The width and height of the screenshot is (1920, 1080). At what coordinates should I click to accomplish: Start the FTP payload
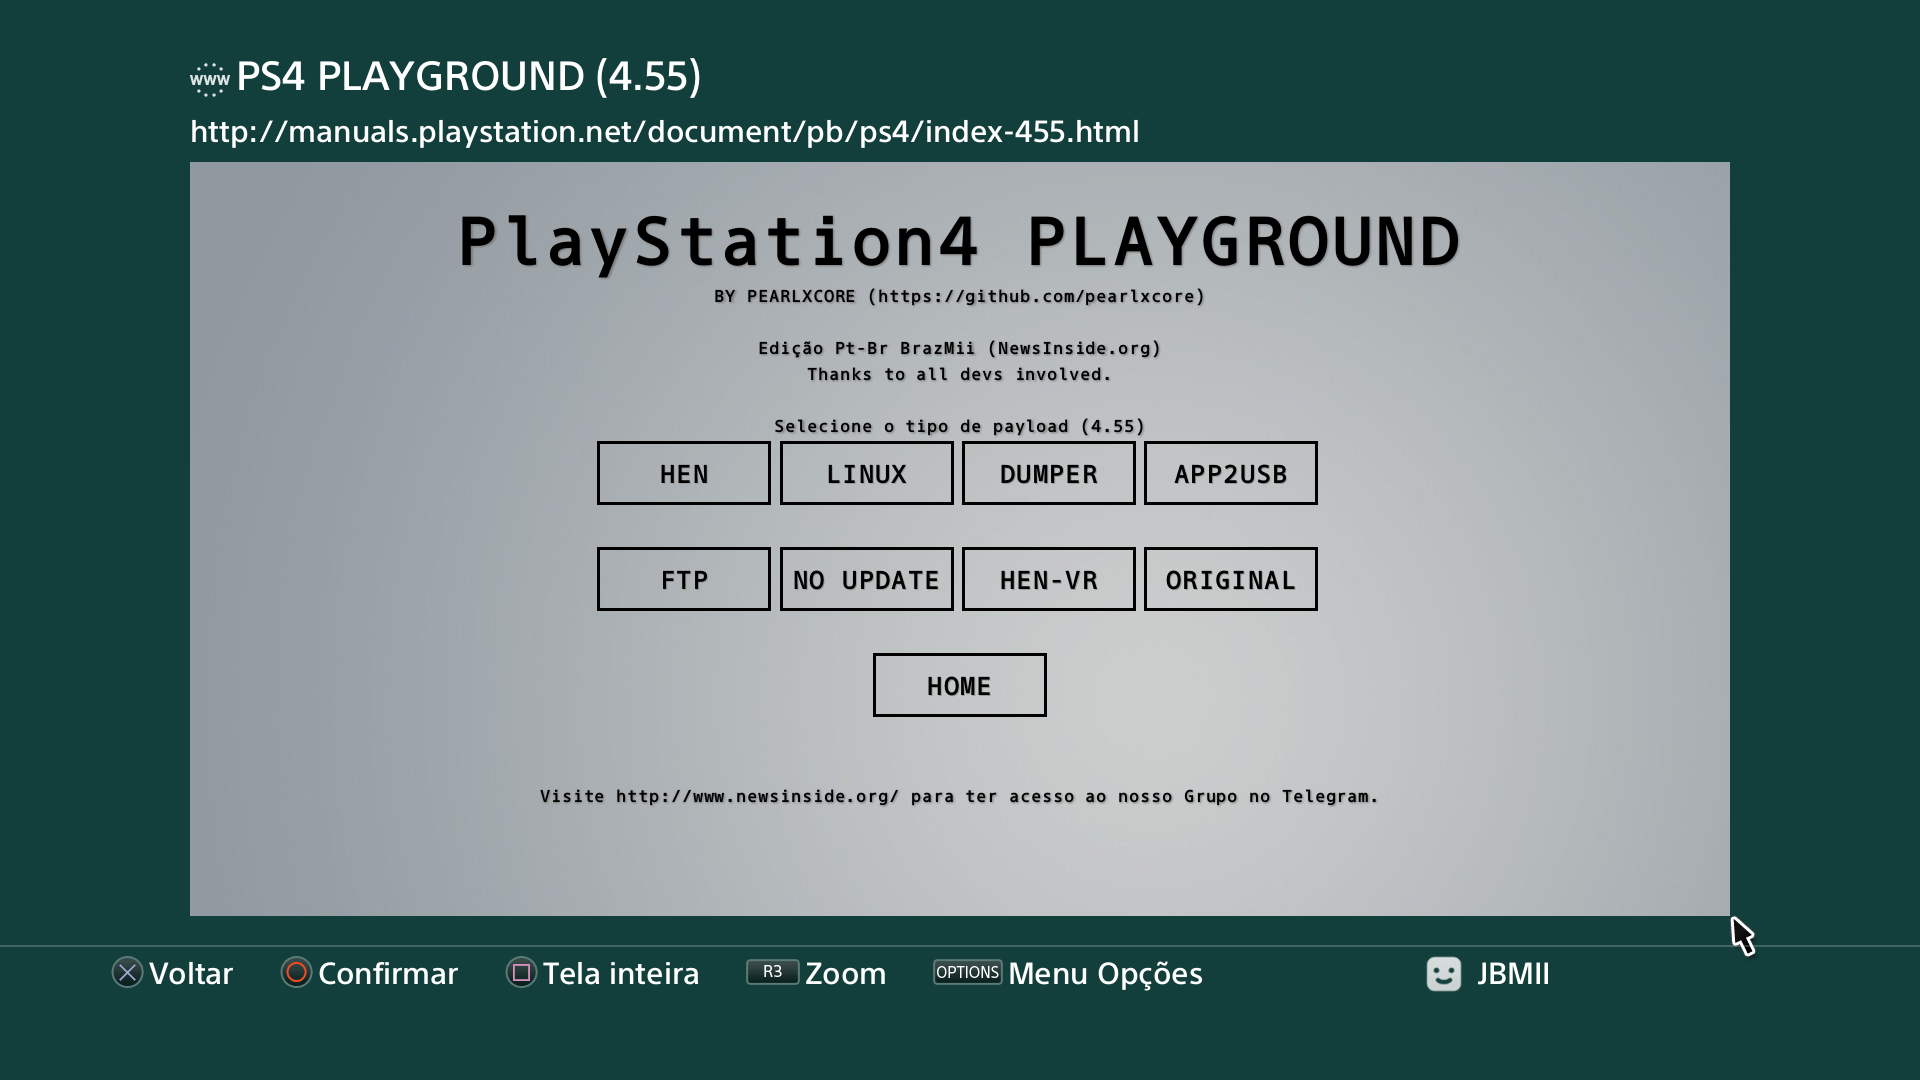(x=684, y=579)
